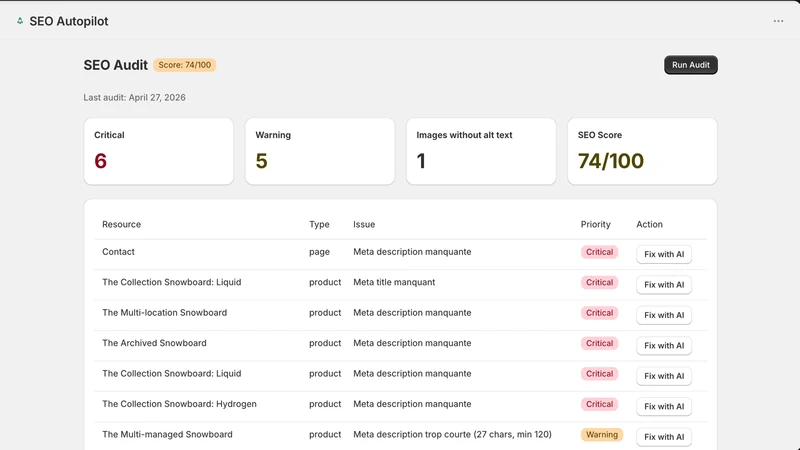Fix Liquid snowboard's missing meta description with AI

(x=664, y=376)
